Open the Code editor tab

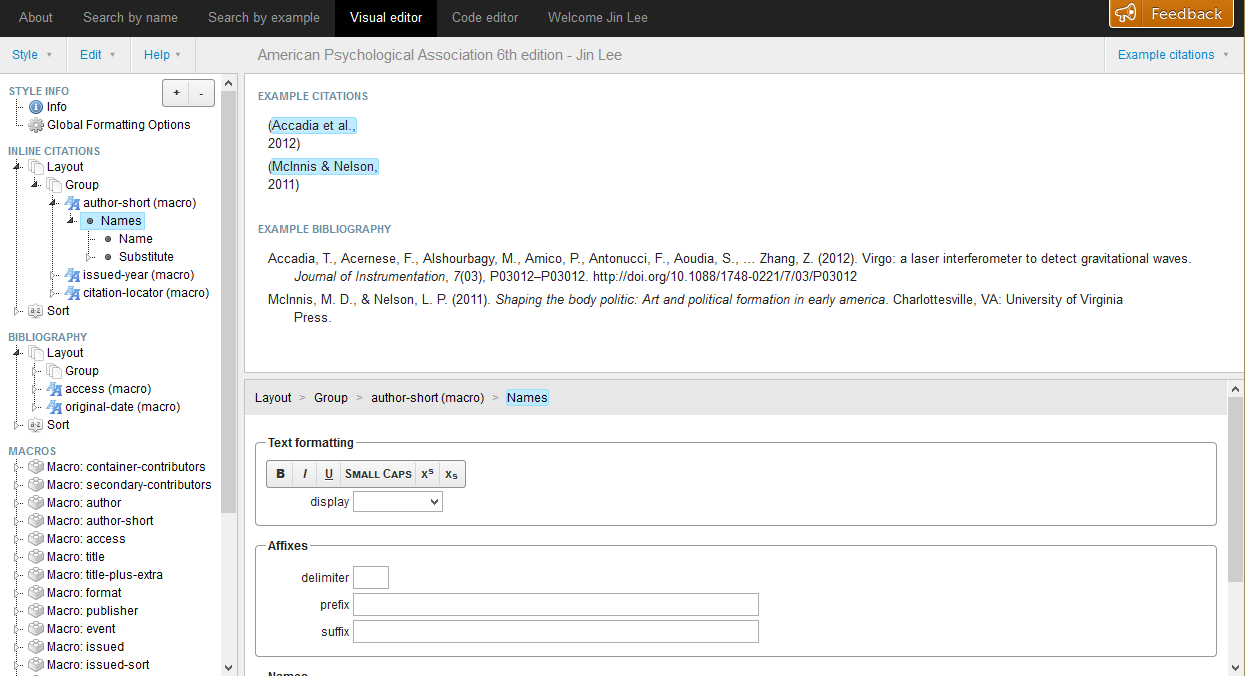click(x=487, y=17)
